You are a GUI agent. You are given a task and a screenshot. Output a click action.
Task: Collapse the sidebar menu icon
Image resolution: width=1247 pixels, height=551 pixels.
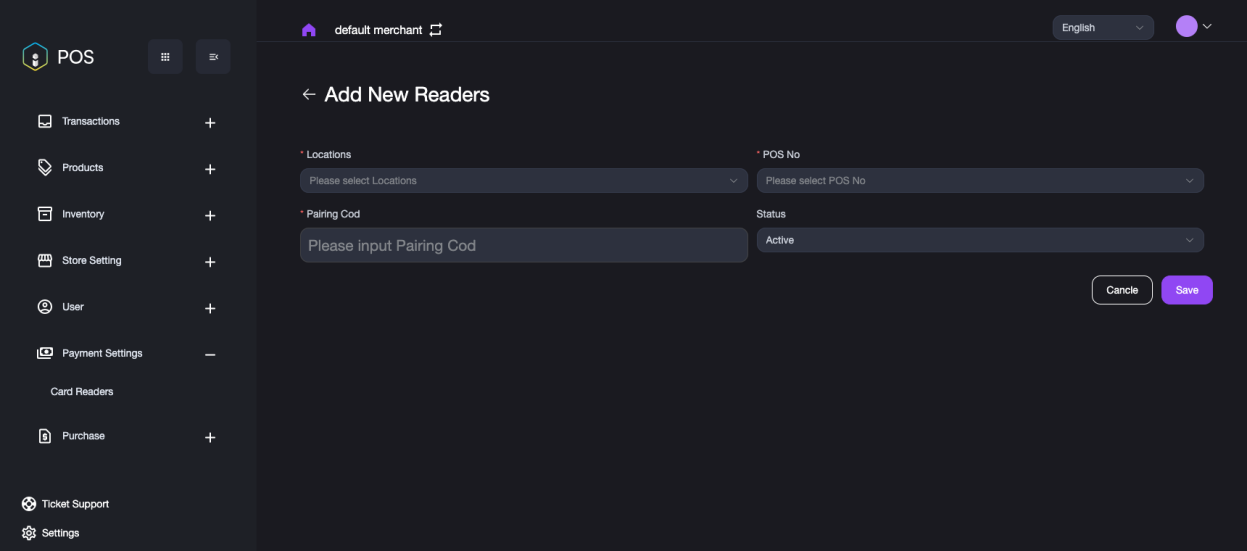click(213, 57)
